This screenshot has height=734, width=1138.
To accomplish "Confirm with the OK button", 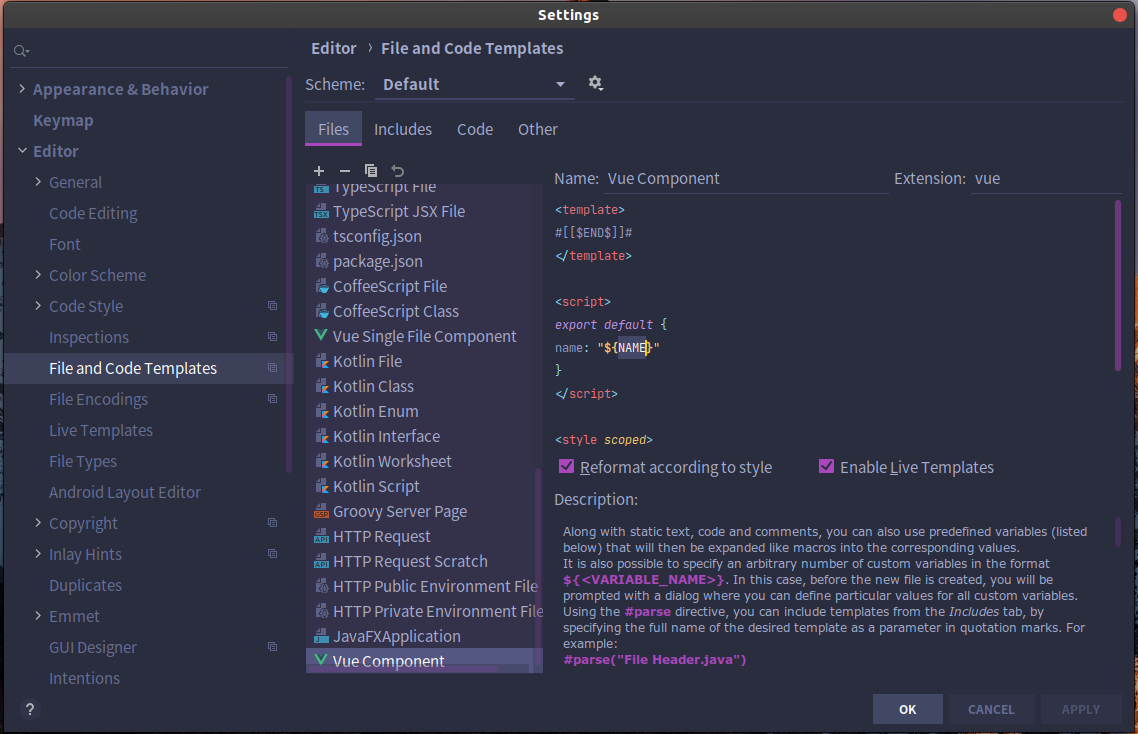I will point(907,709).
